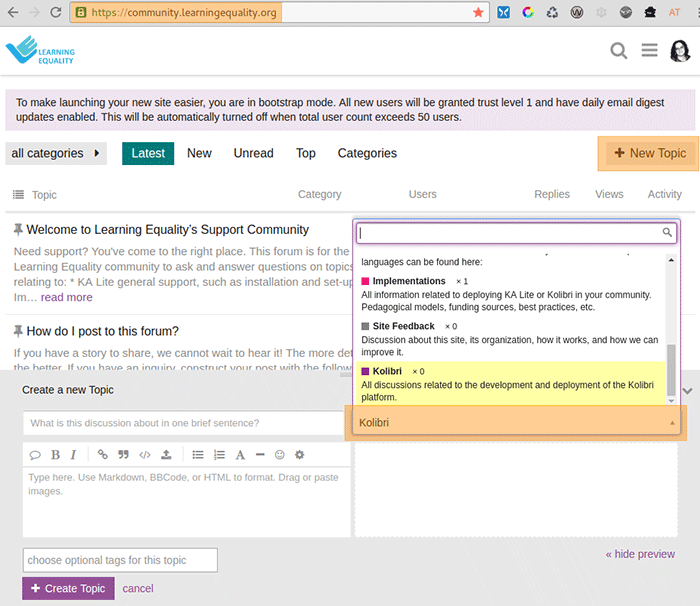Click the bookmark star in address bar
Image resolution: width=700 pixels, height=606 pixels.
[479, 13]
